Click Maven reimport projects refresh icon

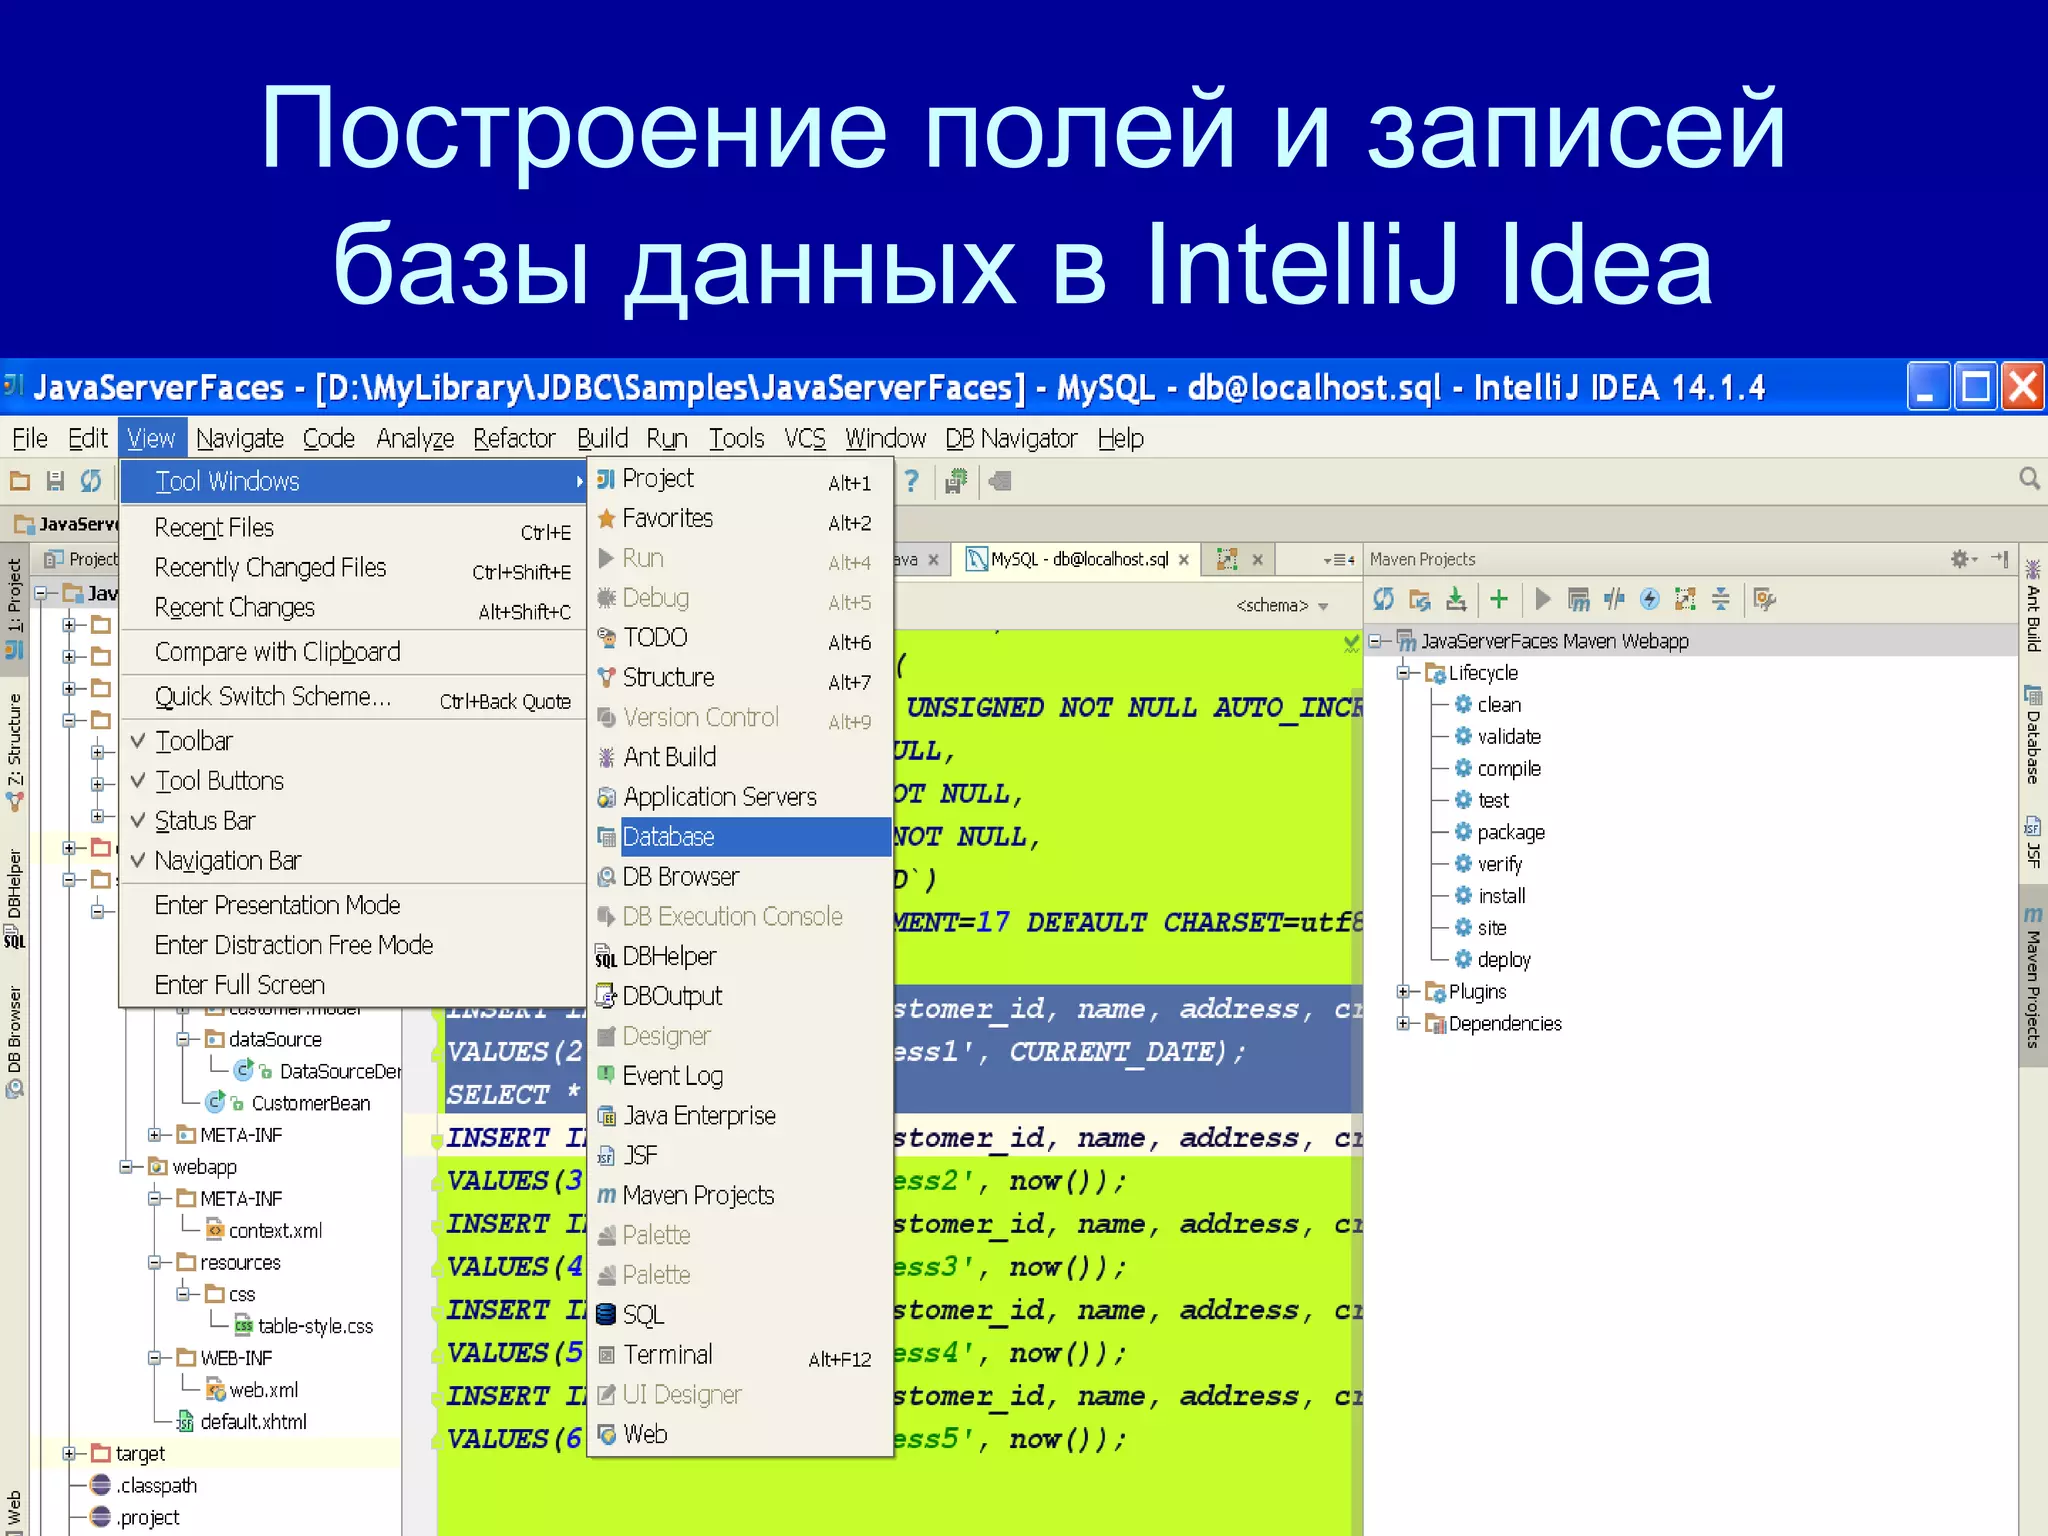[1383, 599]
